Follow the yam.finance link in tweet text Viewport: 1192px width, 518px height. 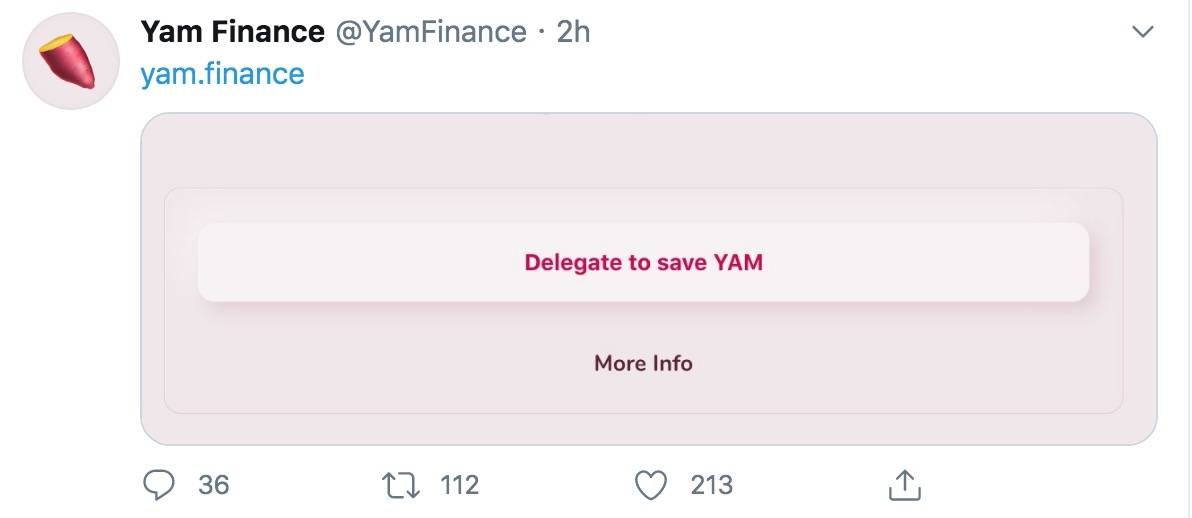[222, 74]
